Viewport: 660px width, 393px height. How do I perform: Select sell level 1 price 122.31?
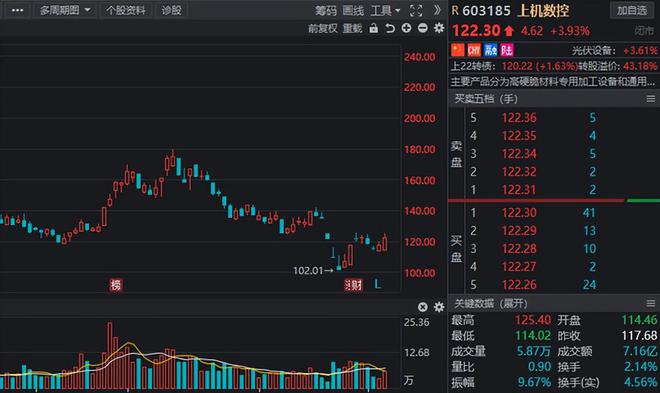[x=519, y=190]
